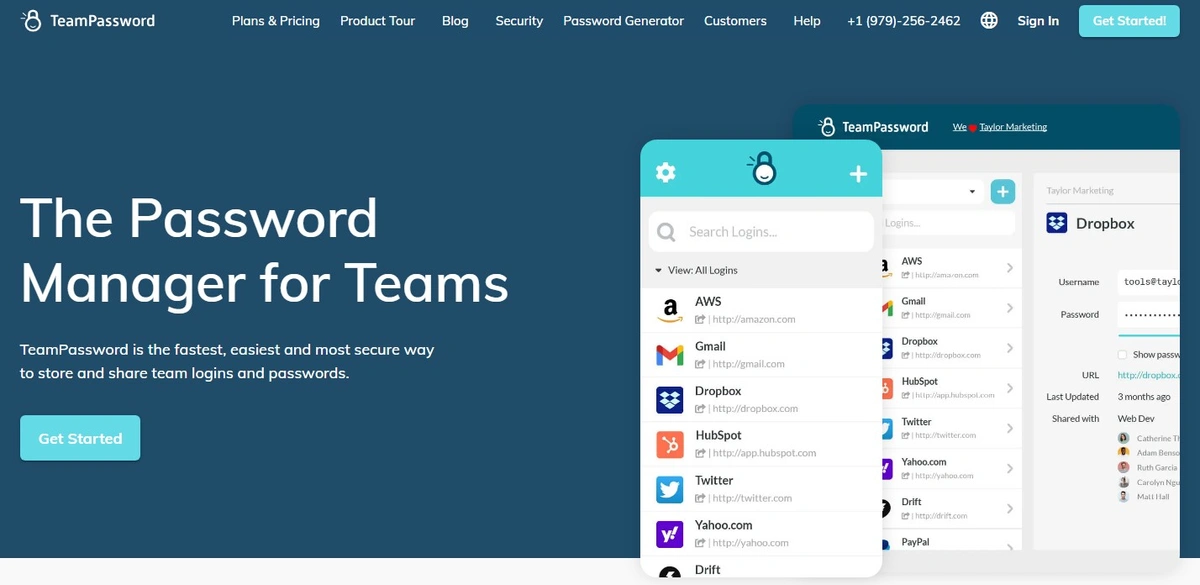Expand the Gmail row chevron in the dashboard list
The image size is (1200, 585).
click(x=1009, y=308)
